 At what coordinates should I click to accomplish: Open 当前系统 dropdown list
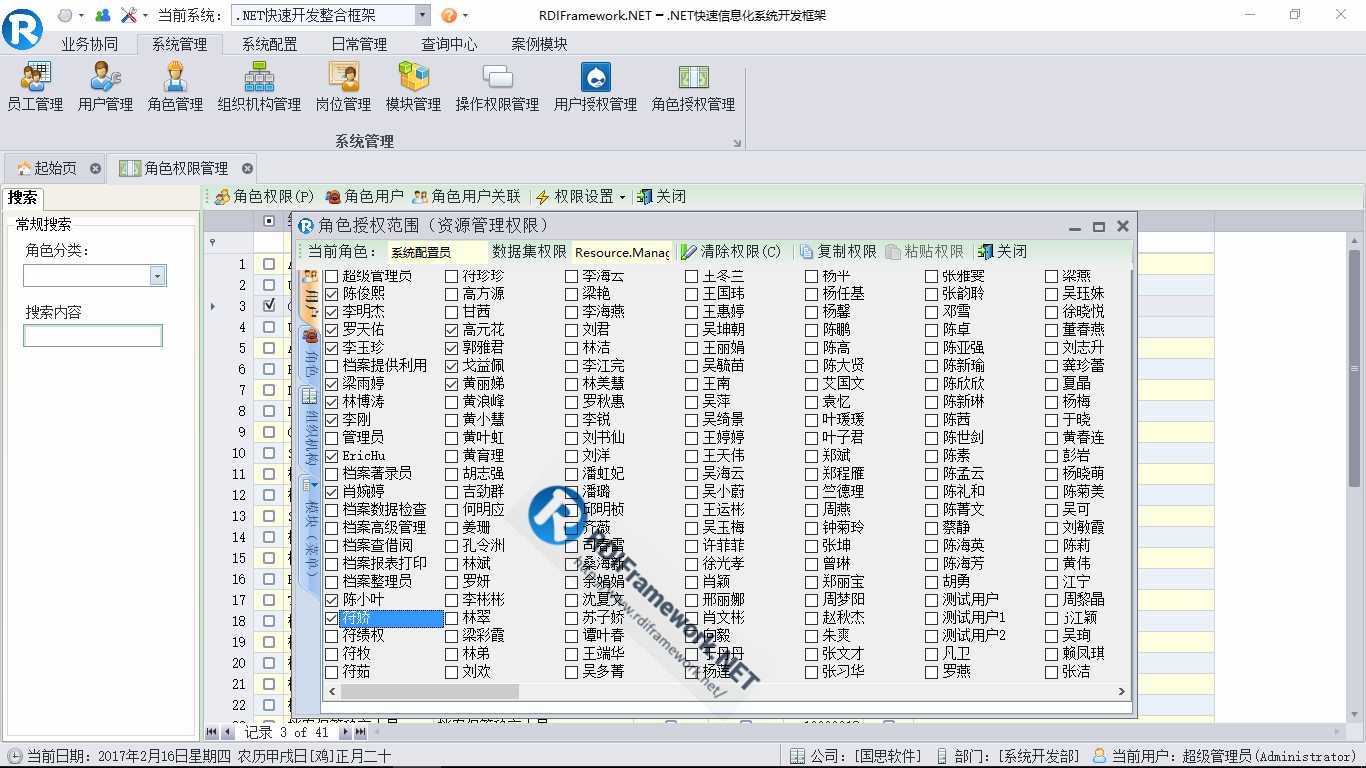[x=422, y=15]
